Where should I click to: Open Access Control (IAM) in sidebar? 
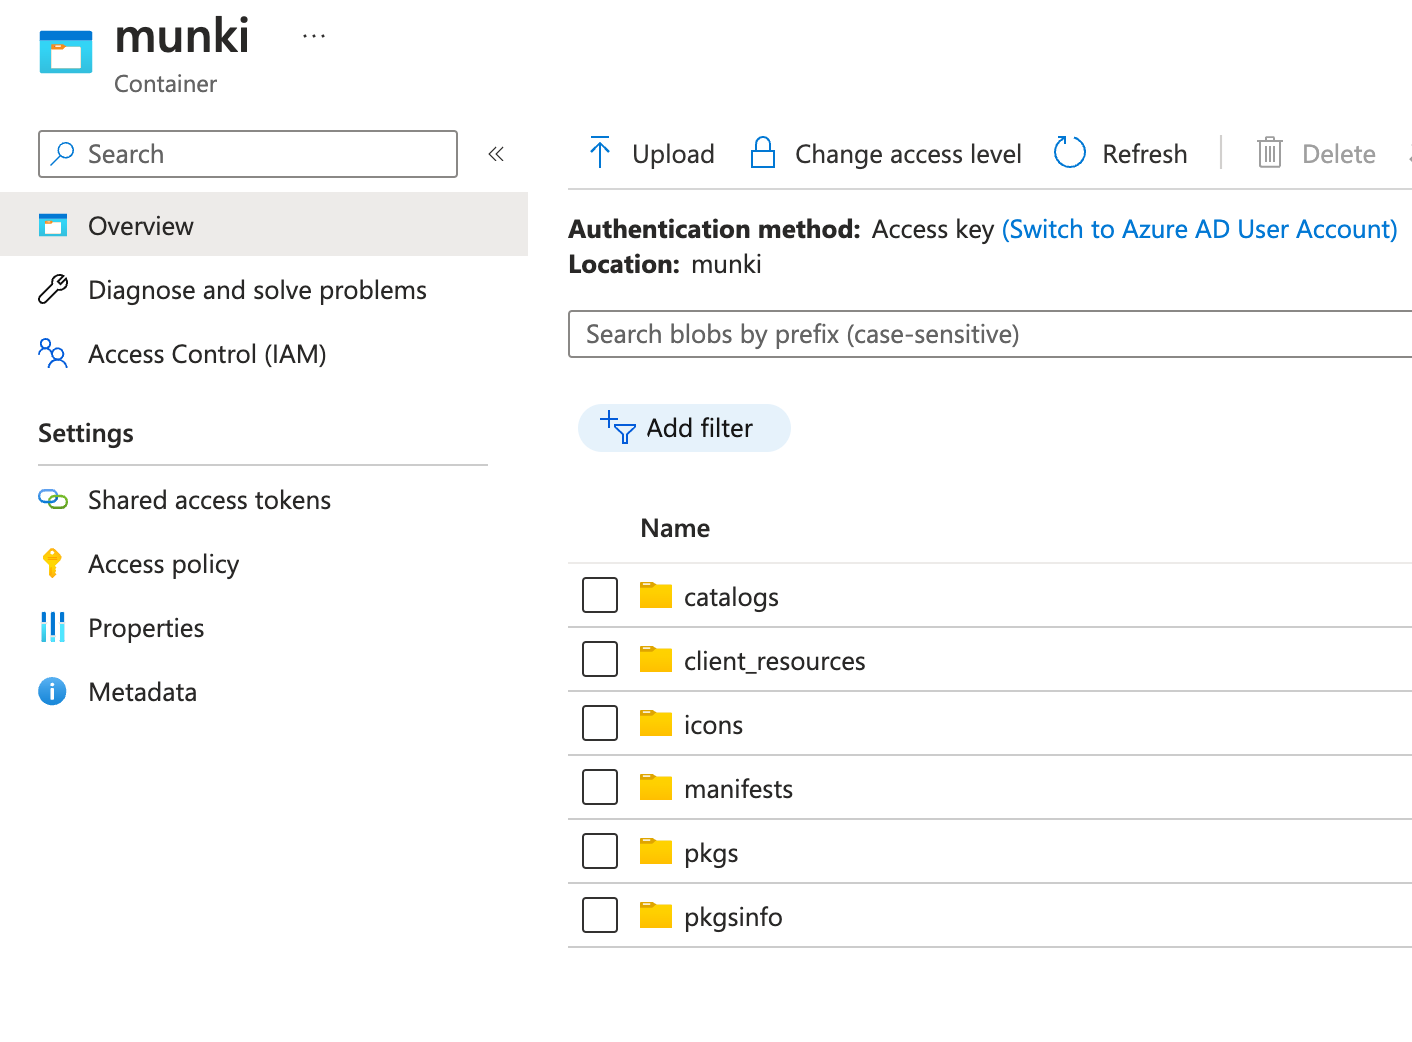click(x=207, y=354)
